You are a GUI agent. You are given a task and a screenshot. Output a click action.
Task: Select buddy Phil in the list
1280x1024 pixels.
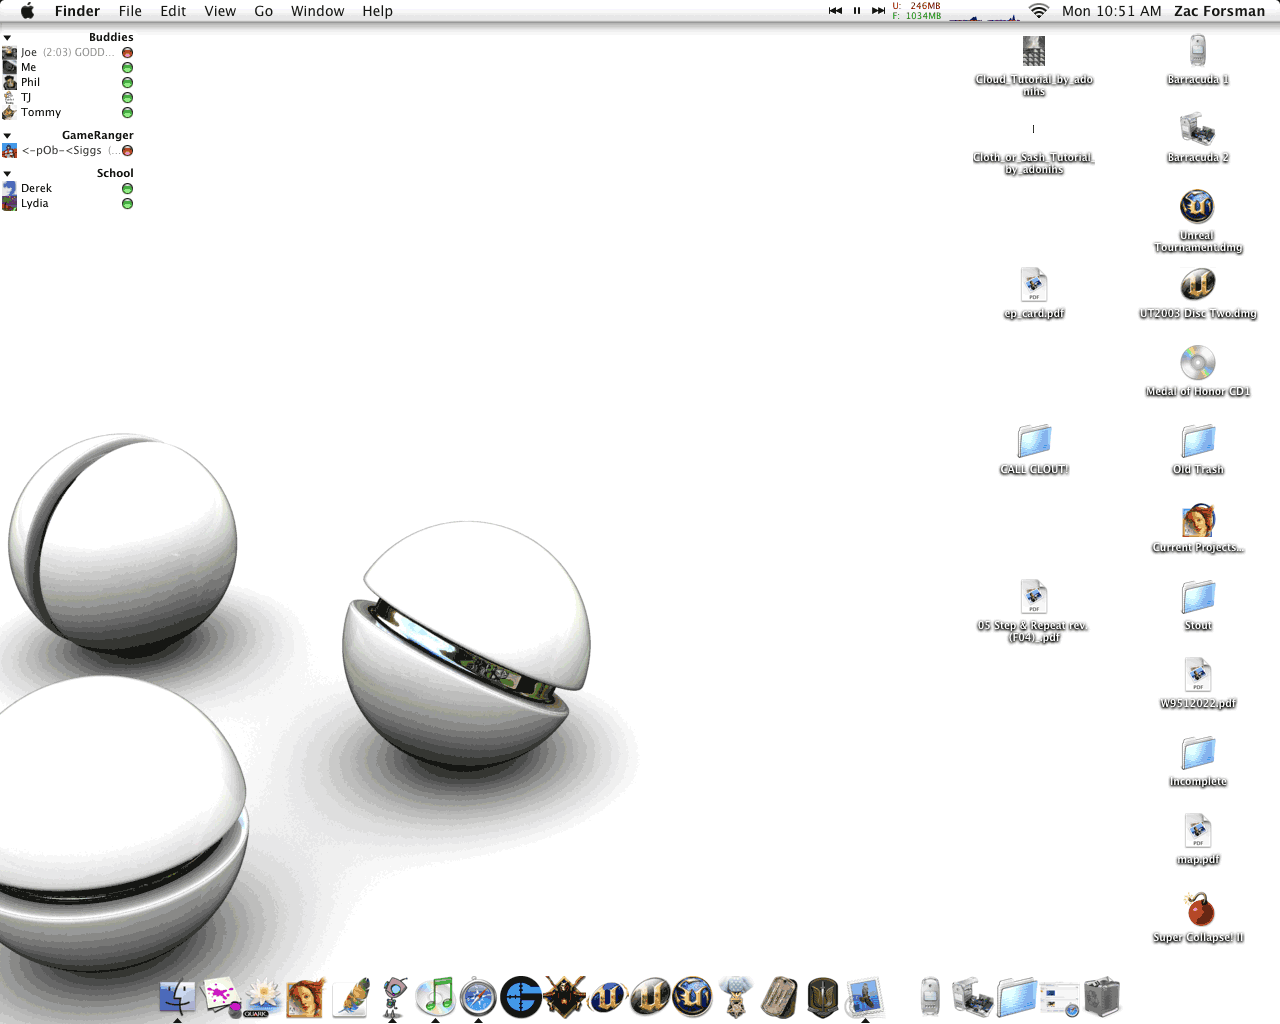coord(68,82)
